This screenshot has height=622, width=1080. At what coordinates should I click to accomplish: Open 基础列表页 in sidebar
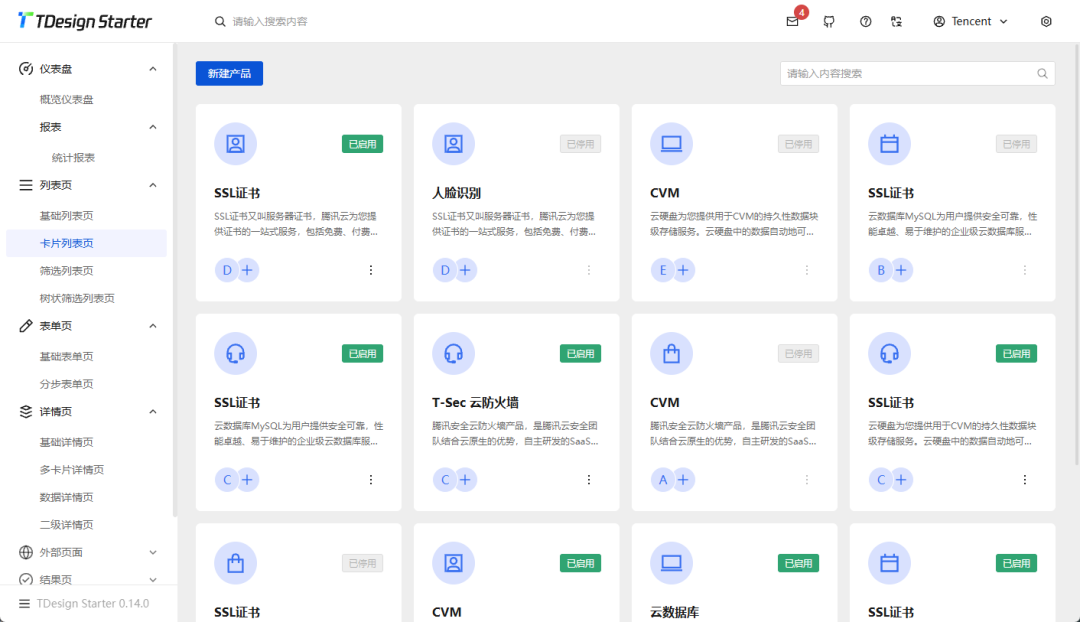(86, 216)
